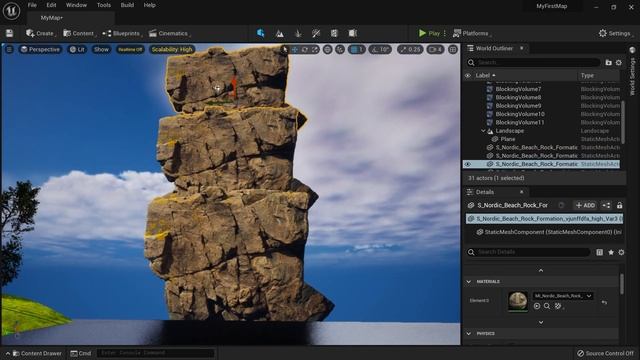This screenshot has width=640, height=360.
Task: Click the viewport layout maximize icon
Action: [x=453, y=49]
